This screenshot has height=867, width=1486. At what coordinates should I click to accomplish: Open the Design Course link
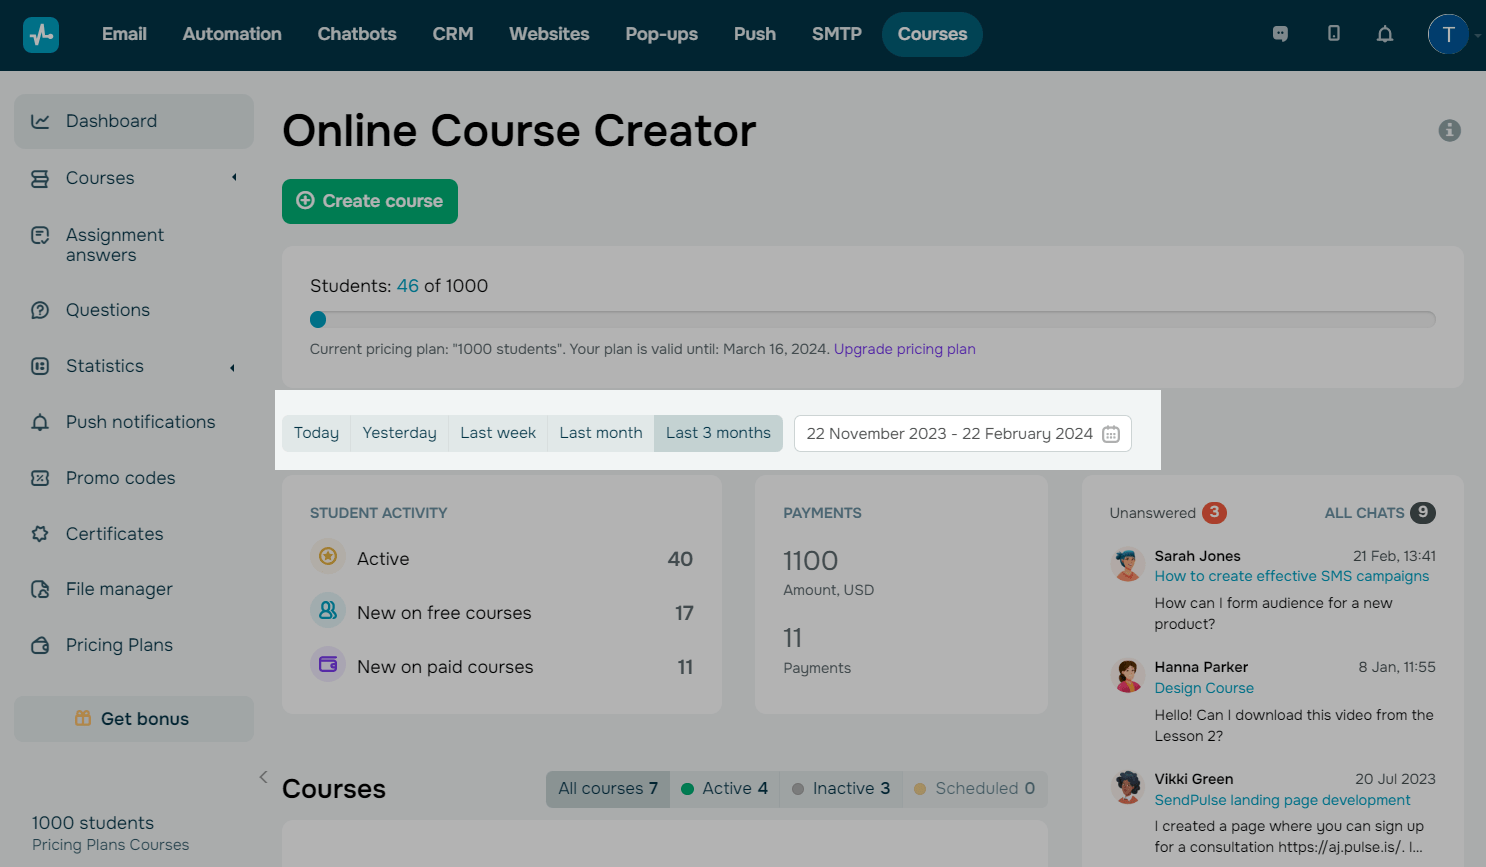pos(1204,688)
